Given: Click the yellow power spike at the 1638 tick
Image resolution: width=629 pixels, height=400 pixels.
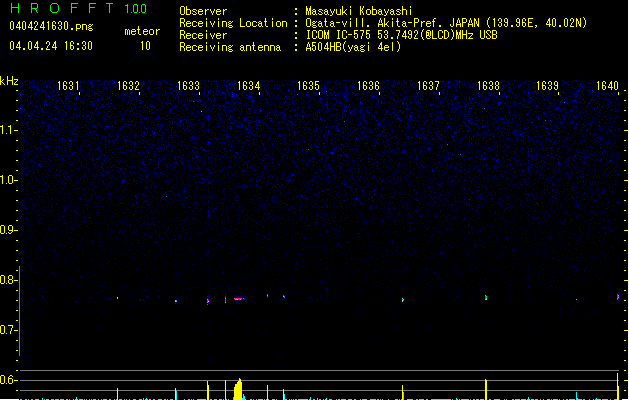Looking at the screenshot, I should point(486,389).
